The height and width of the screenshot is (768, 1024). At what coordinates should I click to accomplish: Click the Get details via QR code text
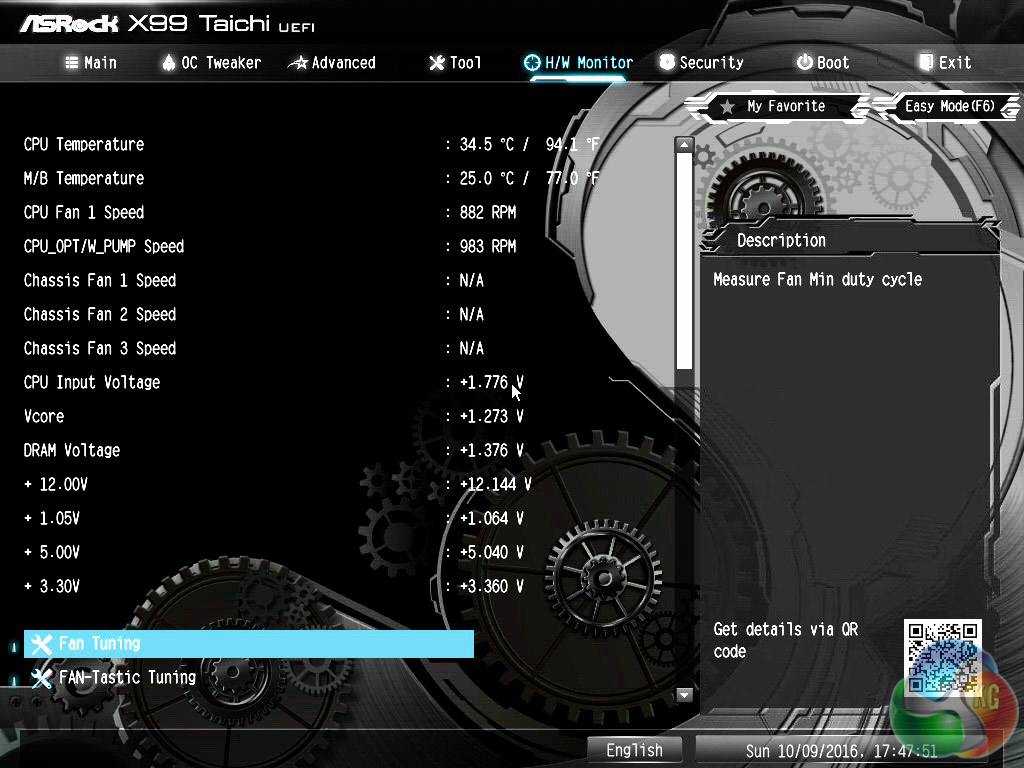click(786, 641)
